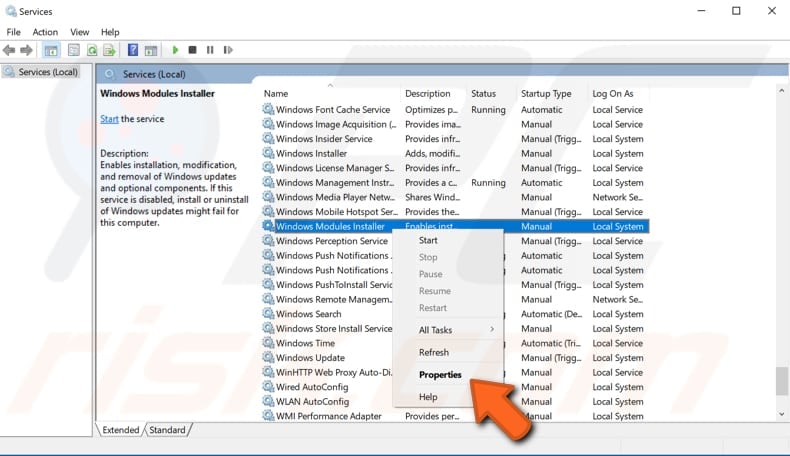Viewport: 790px width, 456px height.
Task: Open the View menu
Action: click(80, 32)
